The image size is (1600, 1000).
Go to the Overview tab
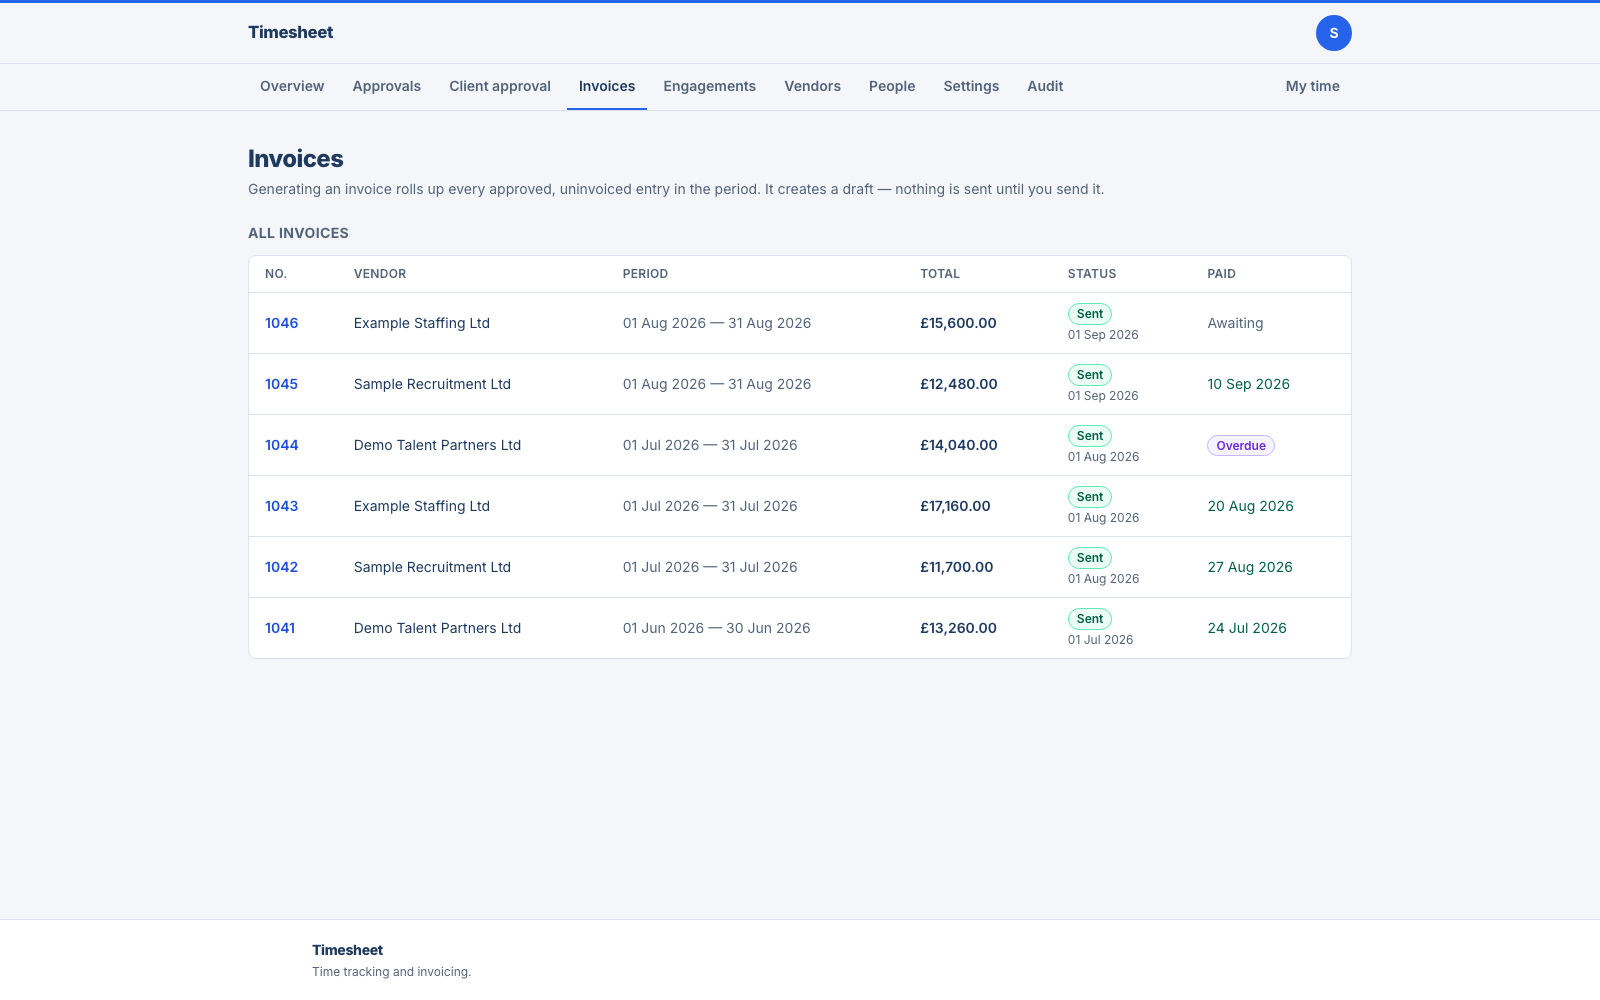point(292,86)
